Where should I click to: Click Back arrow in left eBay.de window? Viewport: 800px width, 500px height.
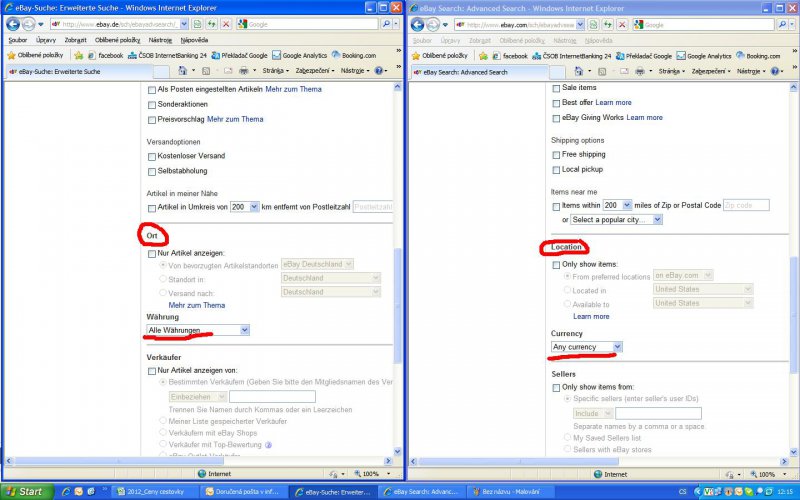pyautogui.click(x=12, y=24)
